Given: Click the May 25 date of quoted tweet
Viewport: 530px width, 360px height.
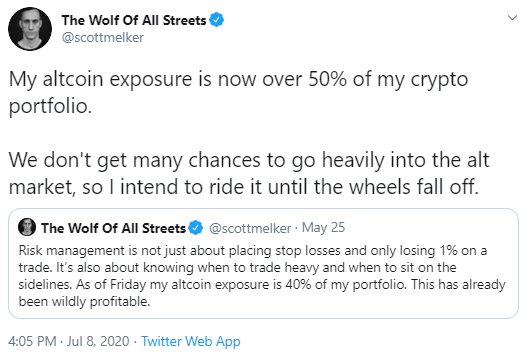Looking at the screenshot, I should point(323,227).
